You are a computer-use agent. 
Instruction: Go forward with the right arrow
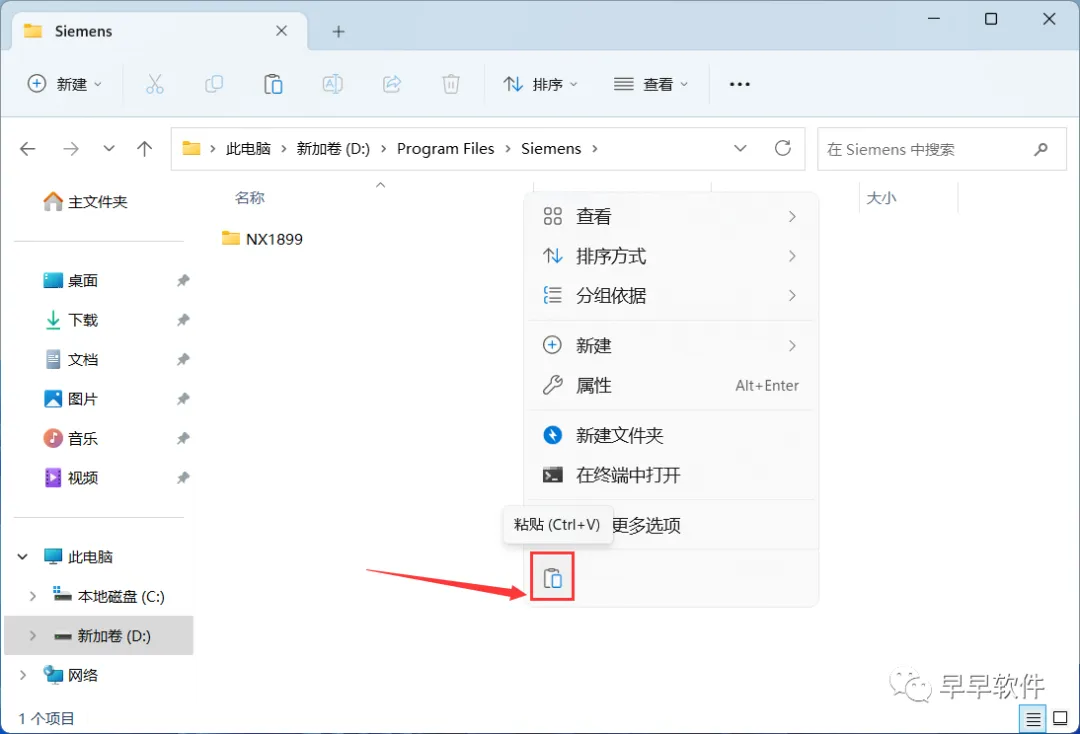pyautogui.click(x=71, y=149)
